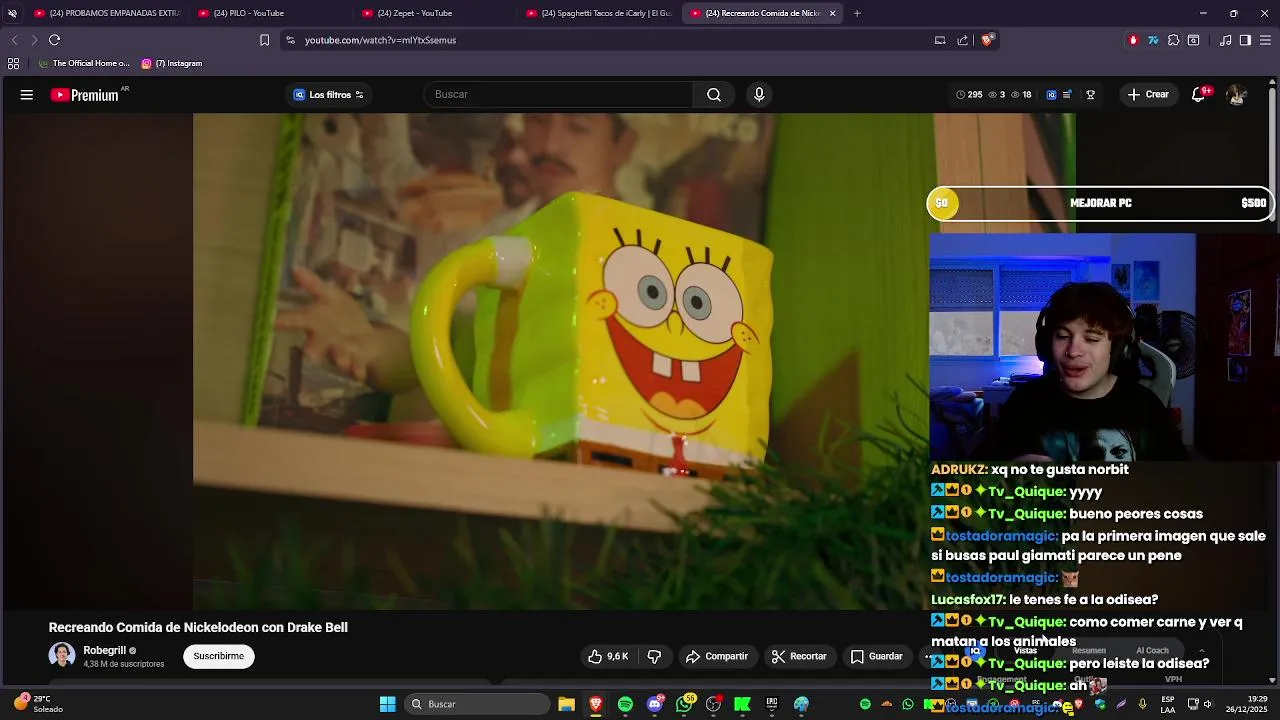
Task: Open the YouTube account avatar menu
Action: click(1237, 95)
